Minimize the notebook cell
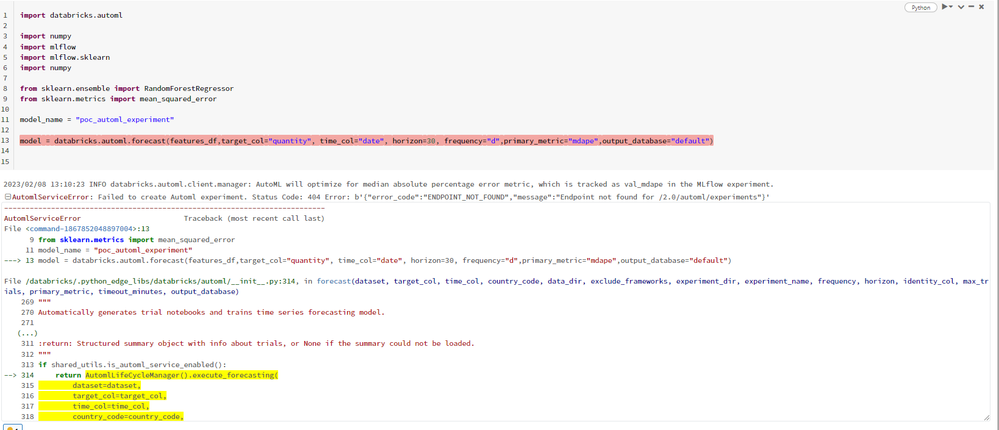The image size is (999, 430). pyautogui.click(x=971, y=7)
